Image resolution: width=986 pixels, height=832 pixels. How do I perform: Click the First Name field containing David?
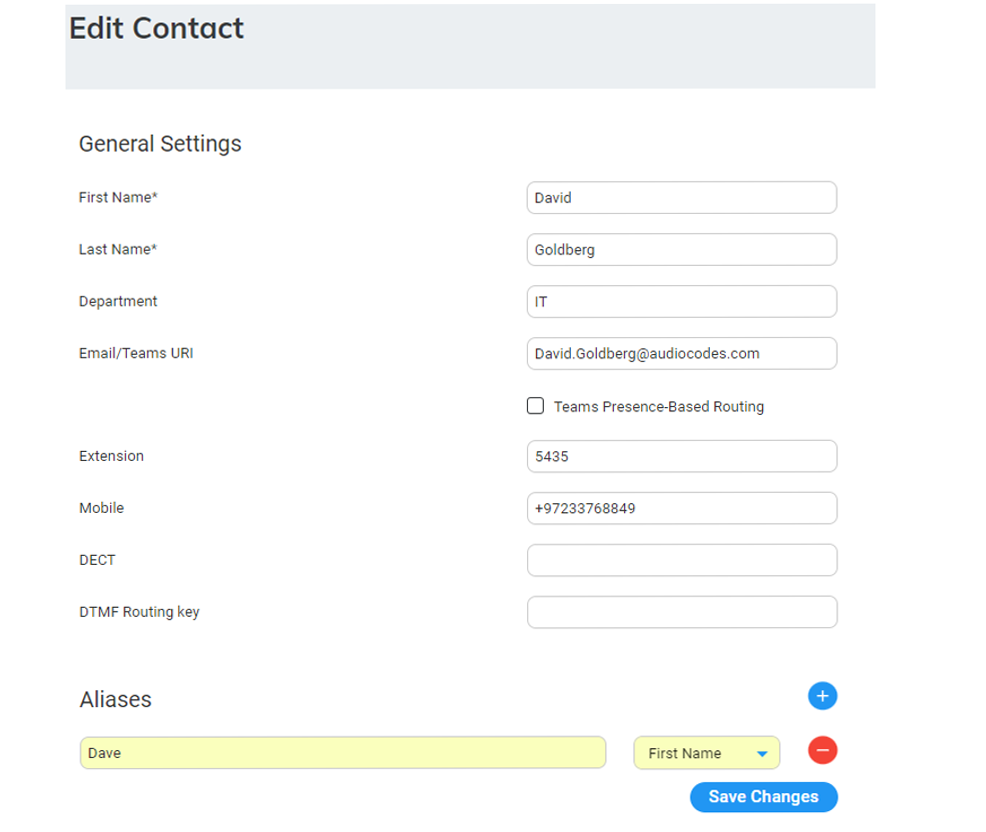681,198
